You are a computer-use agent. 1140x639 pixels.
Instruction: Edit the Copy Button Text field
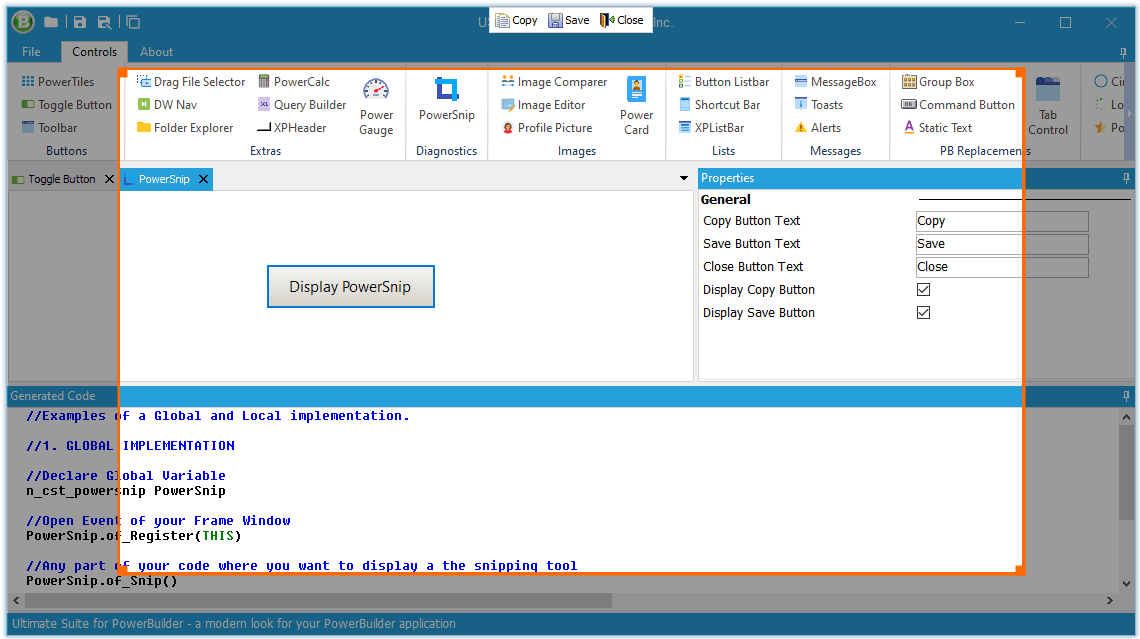pos(1002,221)
